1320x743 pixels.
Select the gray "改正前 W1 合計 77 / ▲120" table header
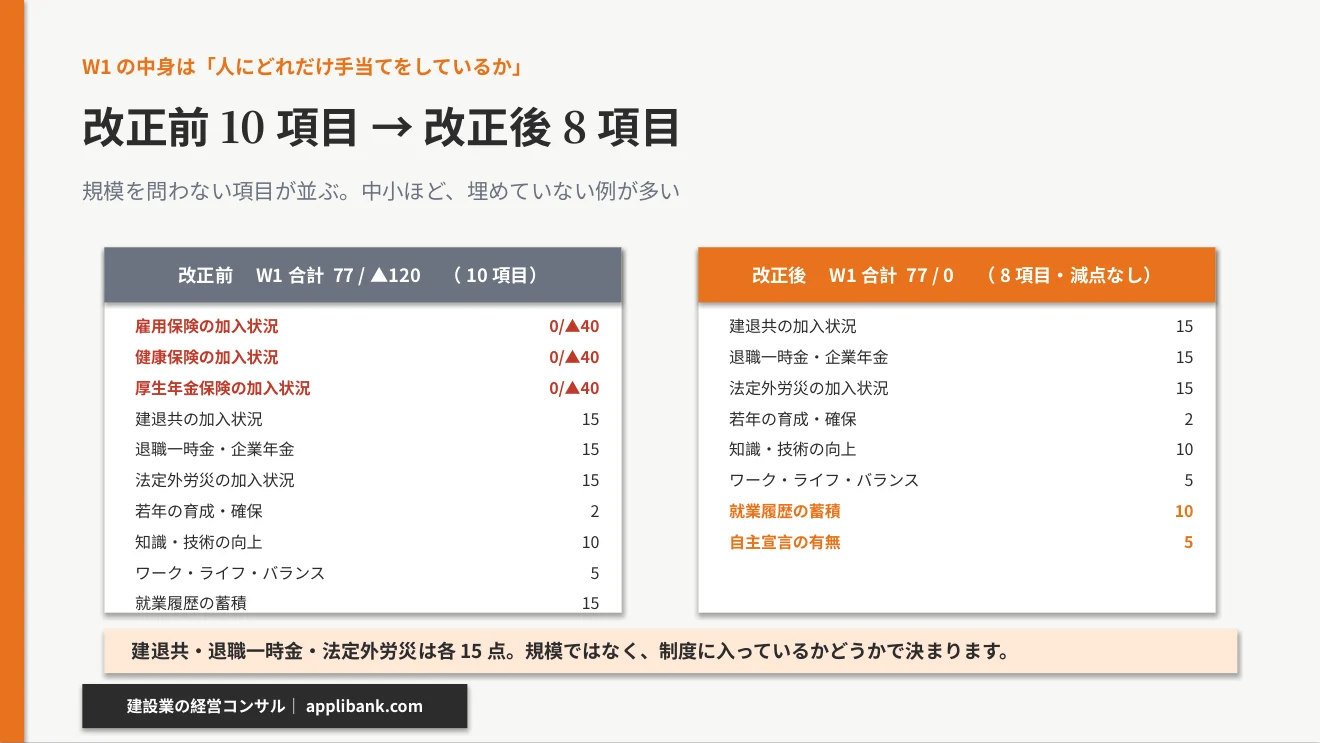tap(363, 275)
